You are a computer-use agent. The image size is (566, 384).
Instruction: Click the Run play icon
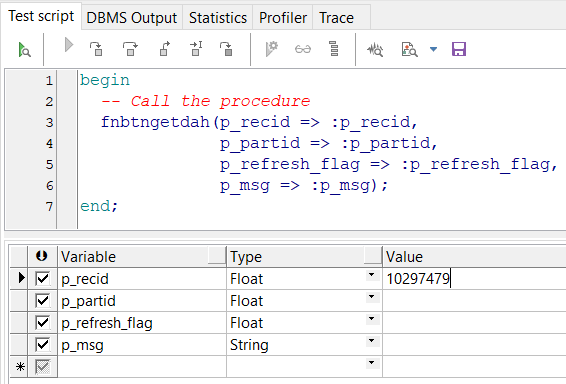pyautogui.click(x=69, y=46)
